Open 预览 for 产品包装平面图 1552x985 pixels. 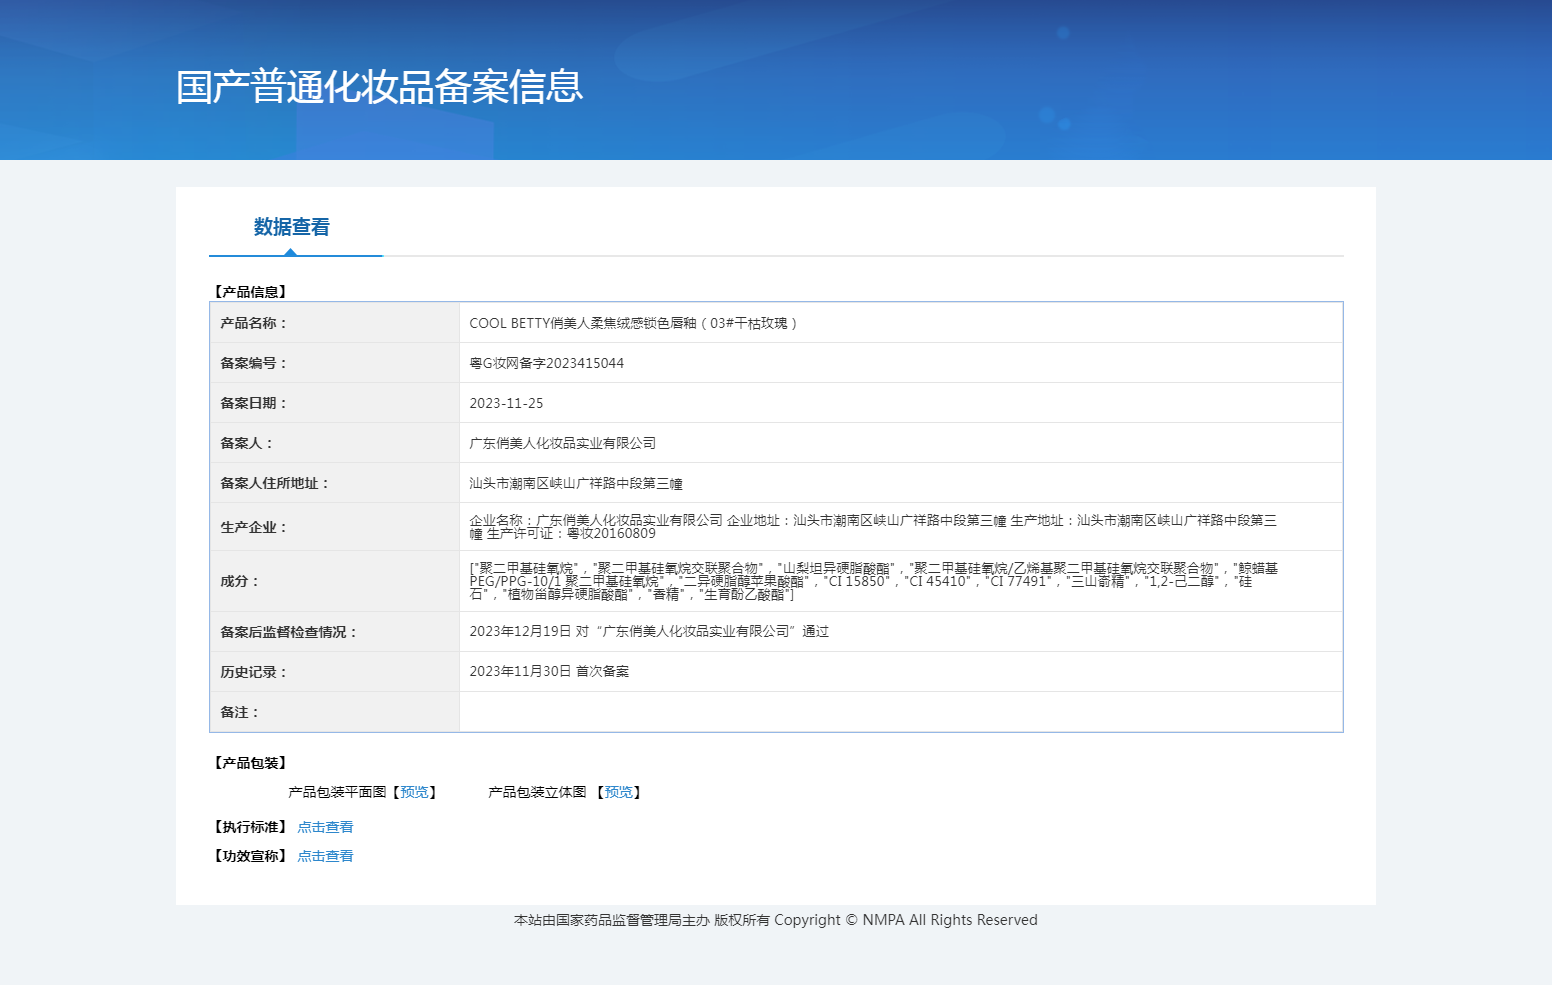click(414, 792)
